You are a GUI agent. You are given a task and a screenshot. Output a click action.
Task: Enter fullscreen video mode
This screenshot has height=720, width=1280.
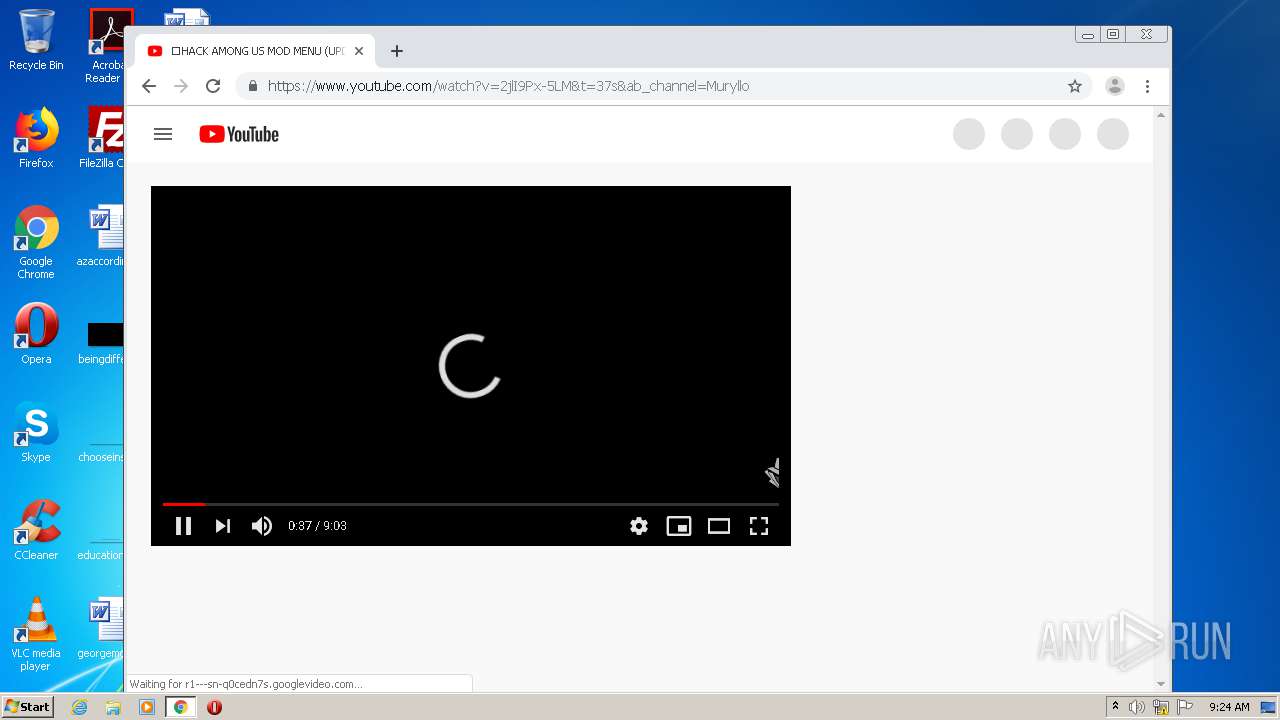[x=759, y=526]
